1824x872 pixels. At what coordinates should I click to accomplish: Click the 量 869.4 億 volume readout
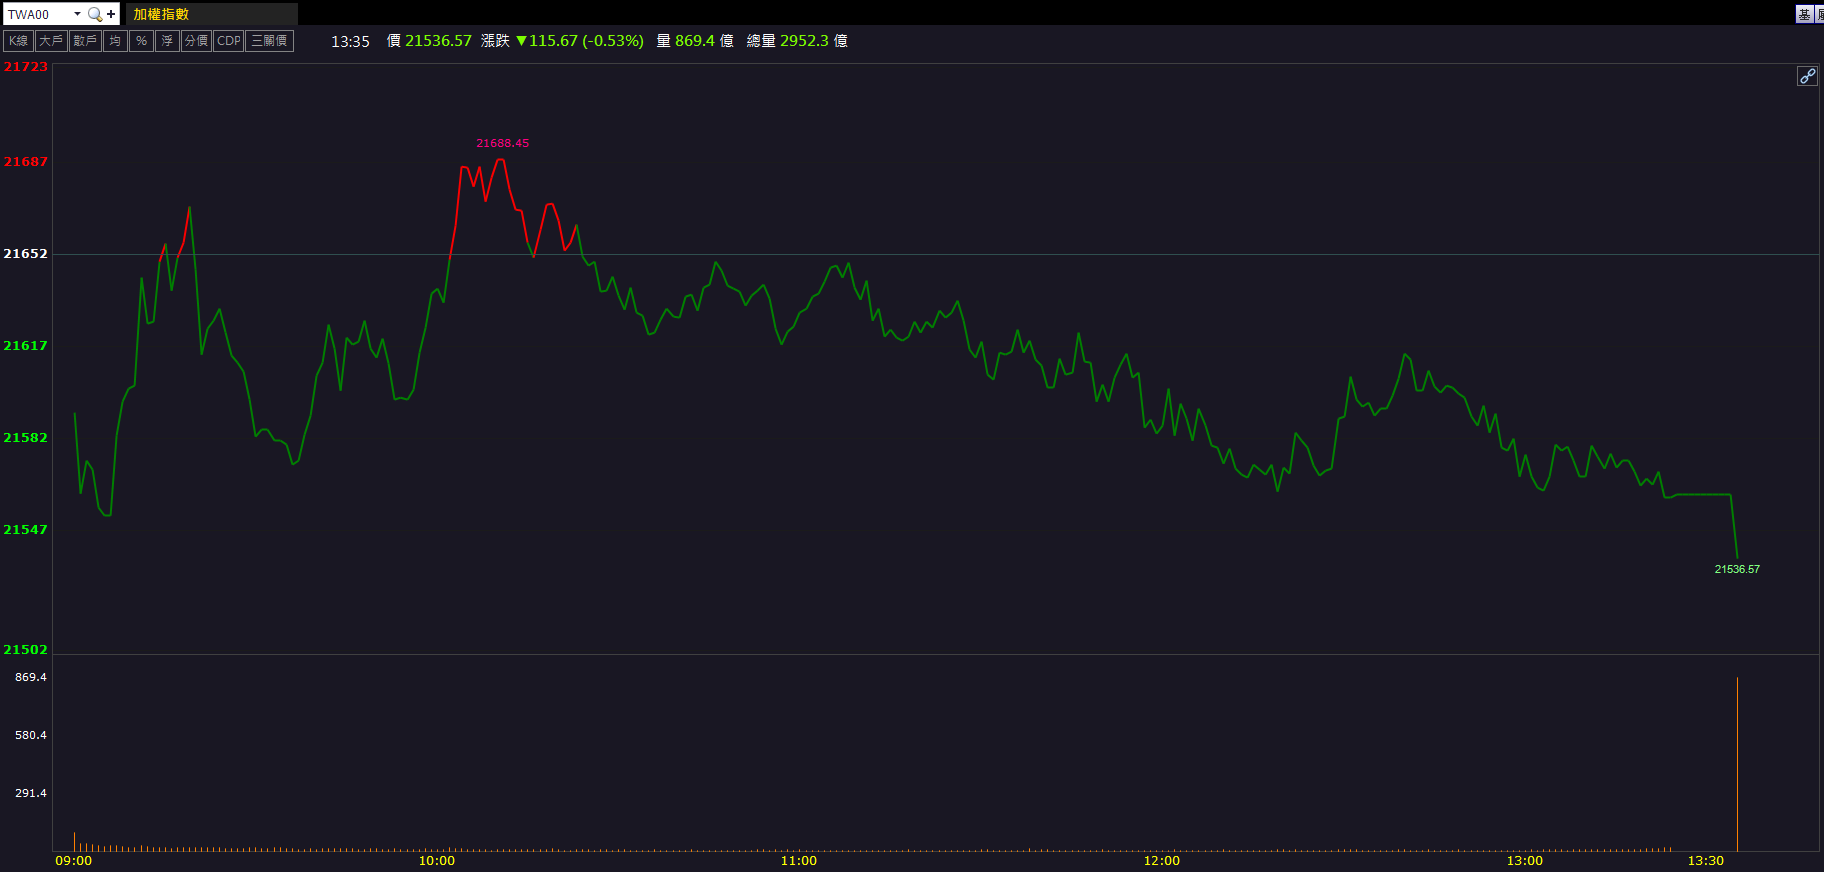[x=695, y=41]
